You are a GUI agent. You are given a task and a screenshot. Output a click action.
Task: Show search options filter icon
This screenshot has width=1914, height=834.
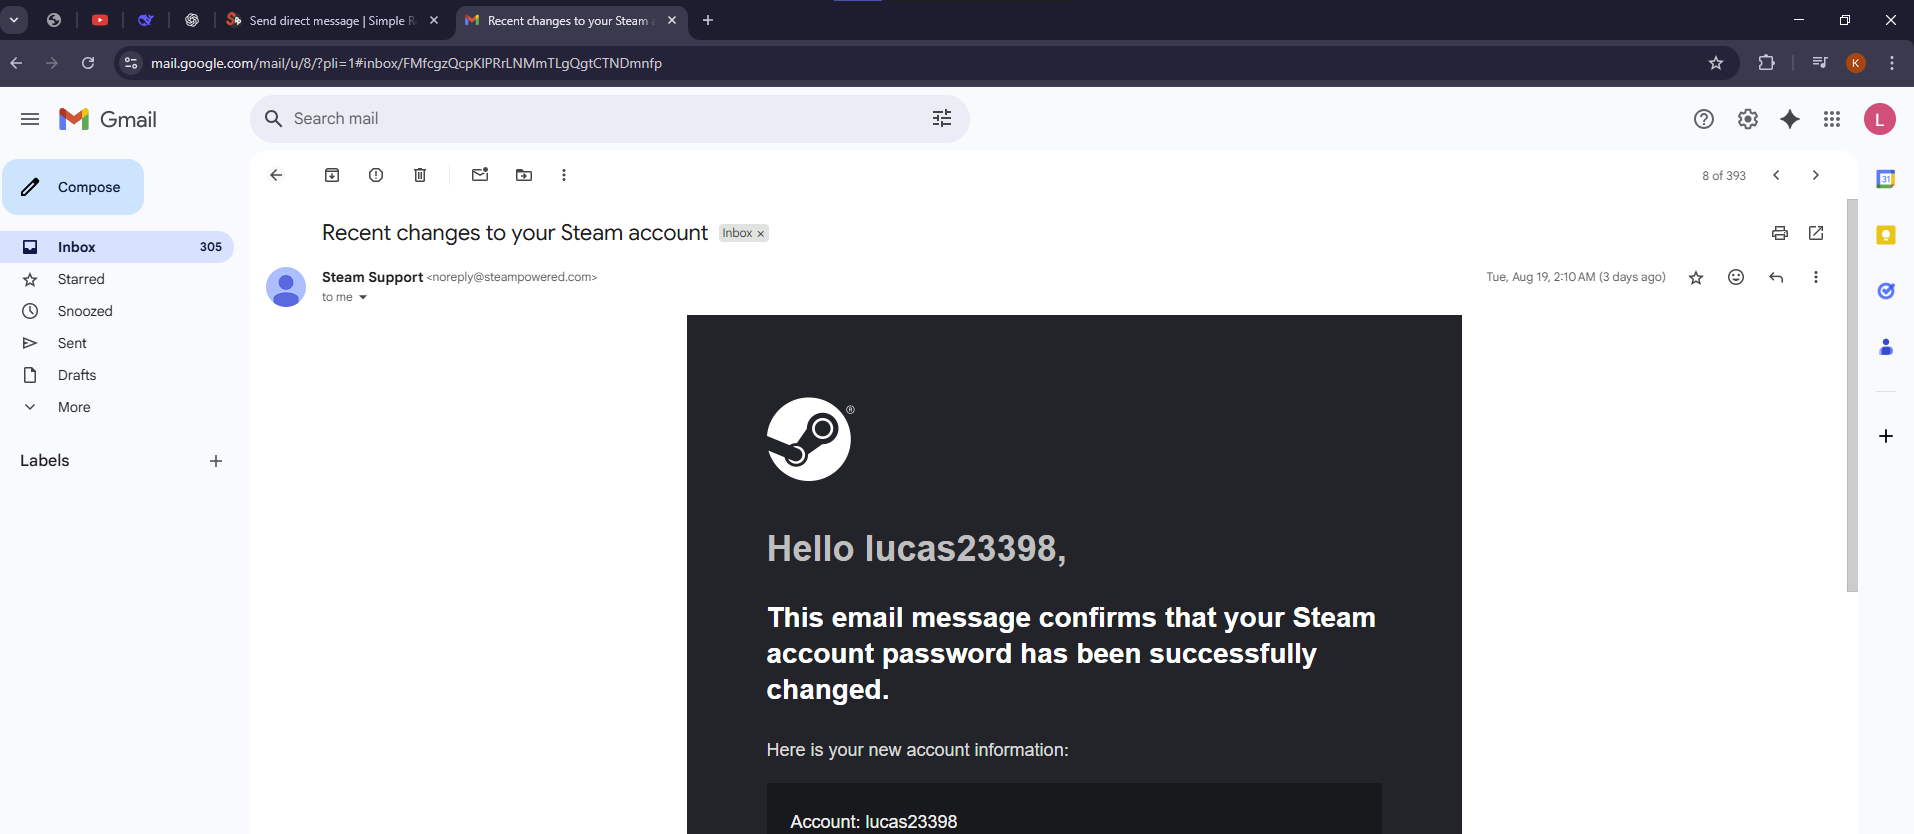(x=942, y=119)
